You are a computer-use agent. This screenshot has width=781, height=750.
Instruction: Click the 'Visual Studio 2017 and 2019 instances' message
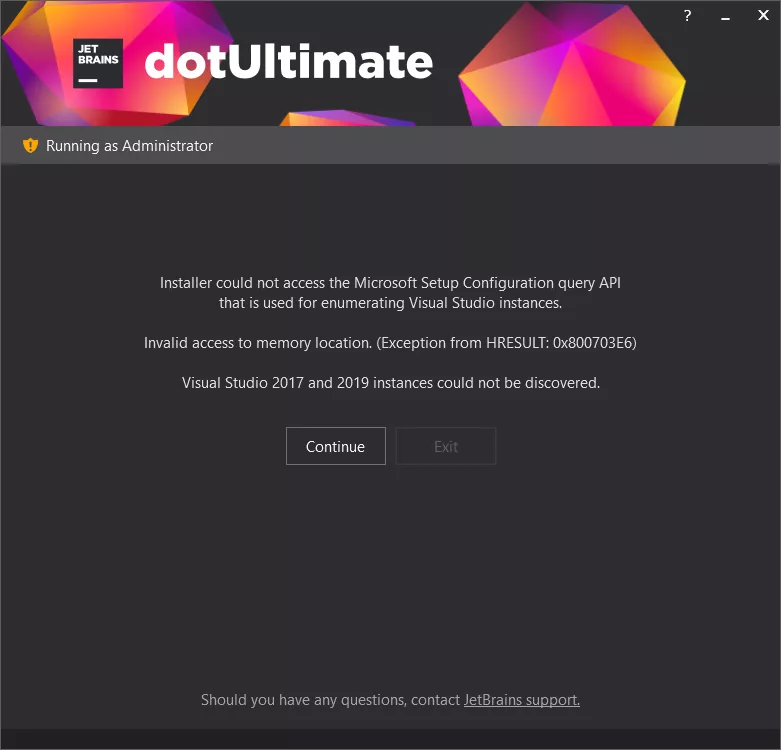pos(390,382)
